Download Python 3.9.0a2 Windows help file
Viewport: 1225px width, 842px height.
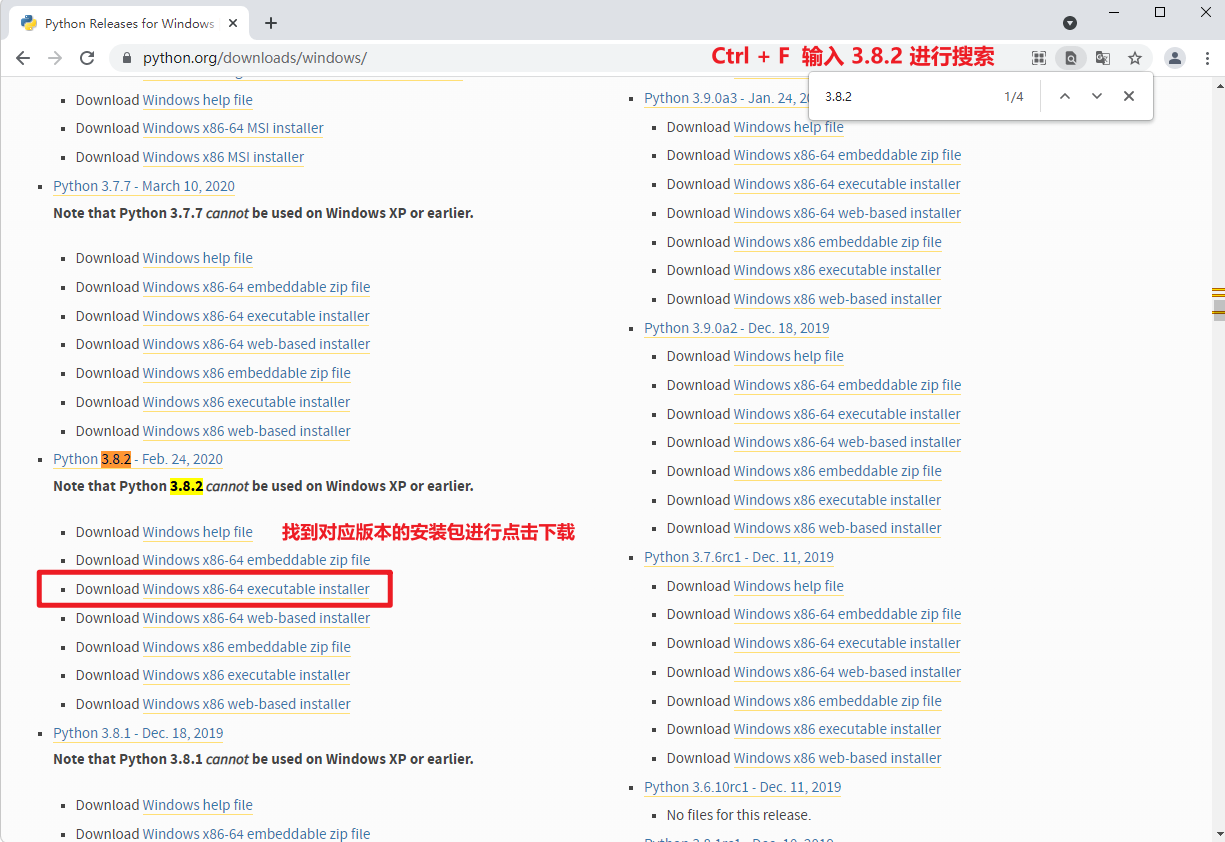[789, 356]
